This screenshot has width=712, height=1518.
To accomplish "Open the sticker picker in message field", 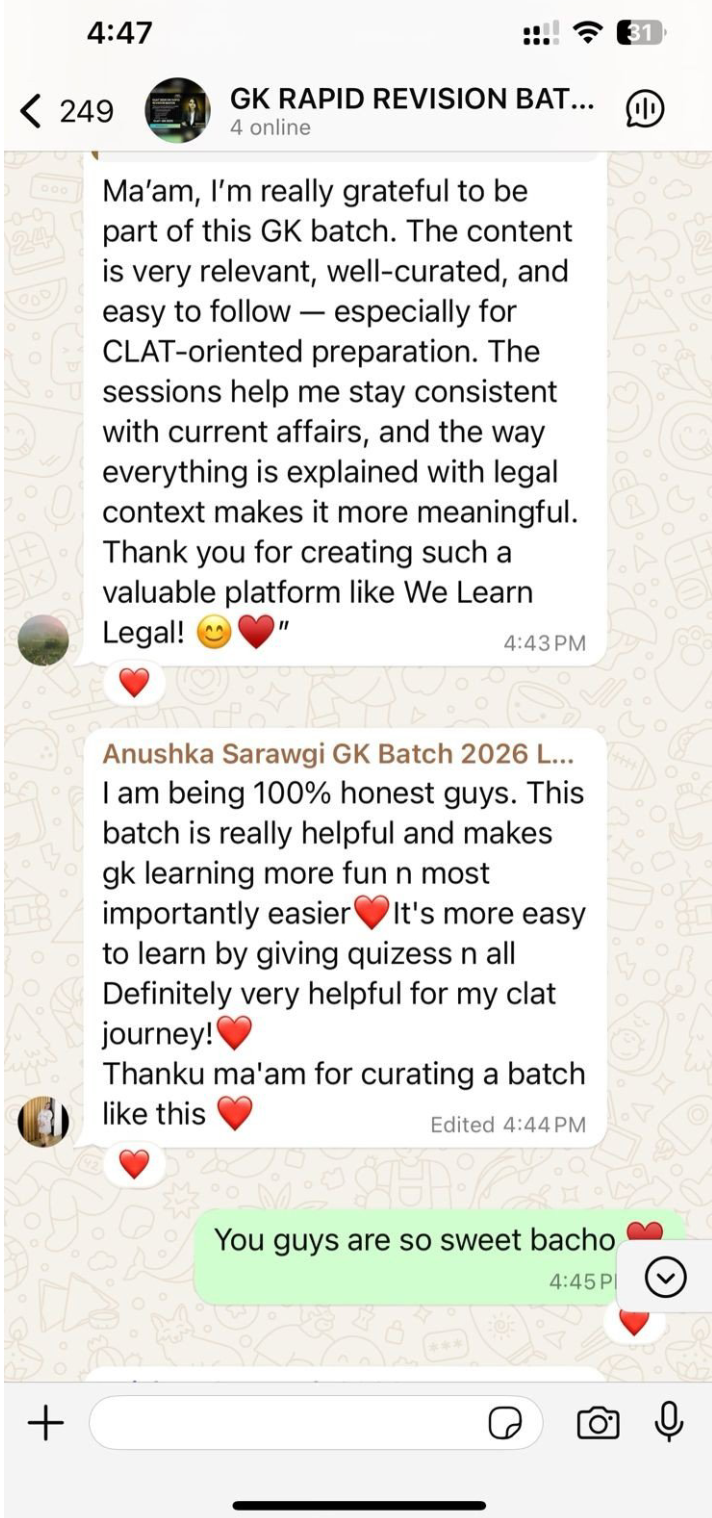I will coord(505,1423).
